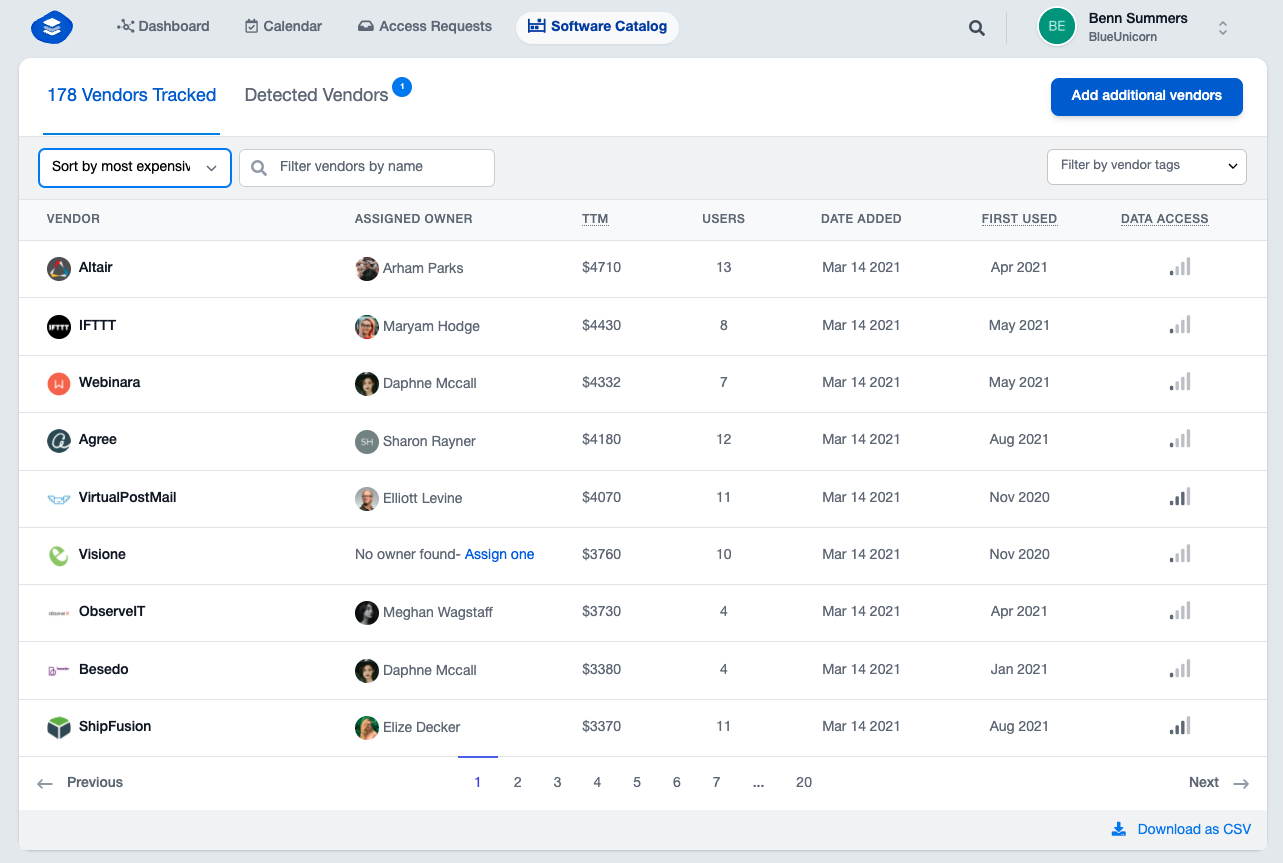The image size is (1283, 863).
Task: Click the Visione vendor logo
Action: click(x=59, y=555)
